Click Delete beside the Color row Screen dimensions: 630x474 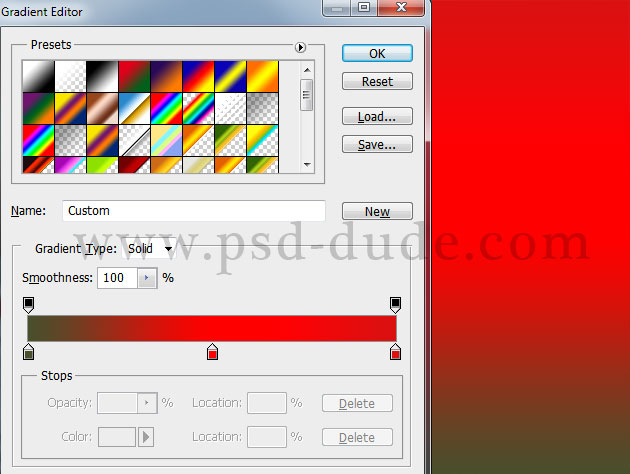coord(357,437)
